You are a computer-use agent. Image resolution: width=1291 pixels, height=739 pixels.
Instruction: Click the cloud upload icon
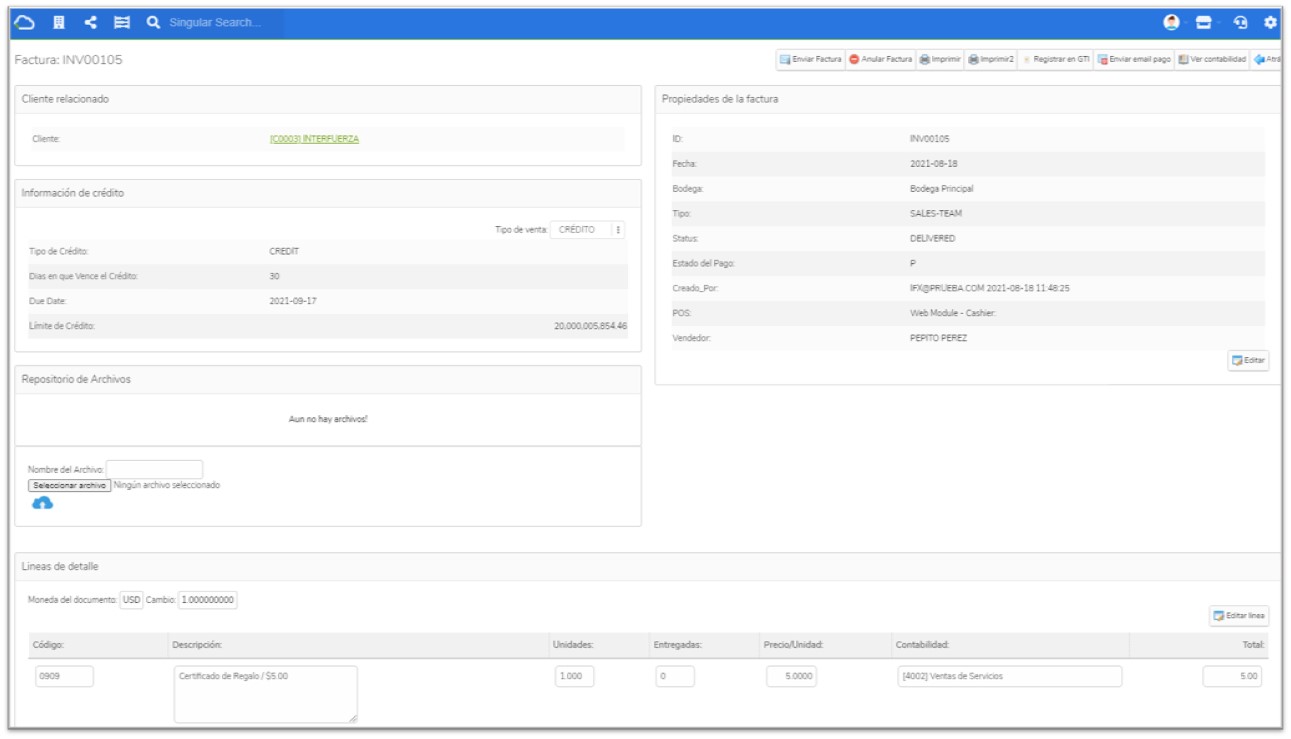click(43, 504)
